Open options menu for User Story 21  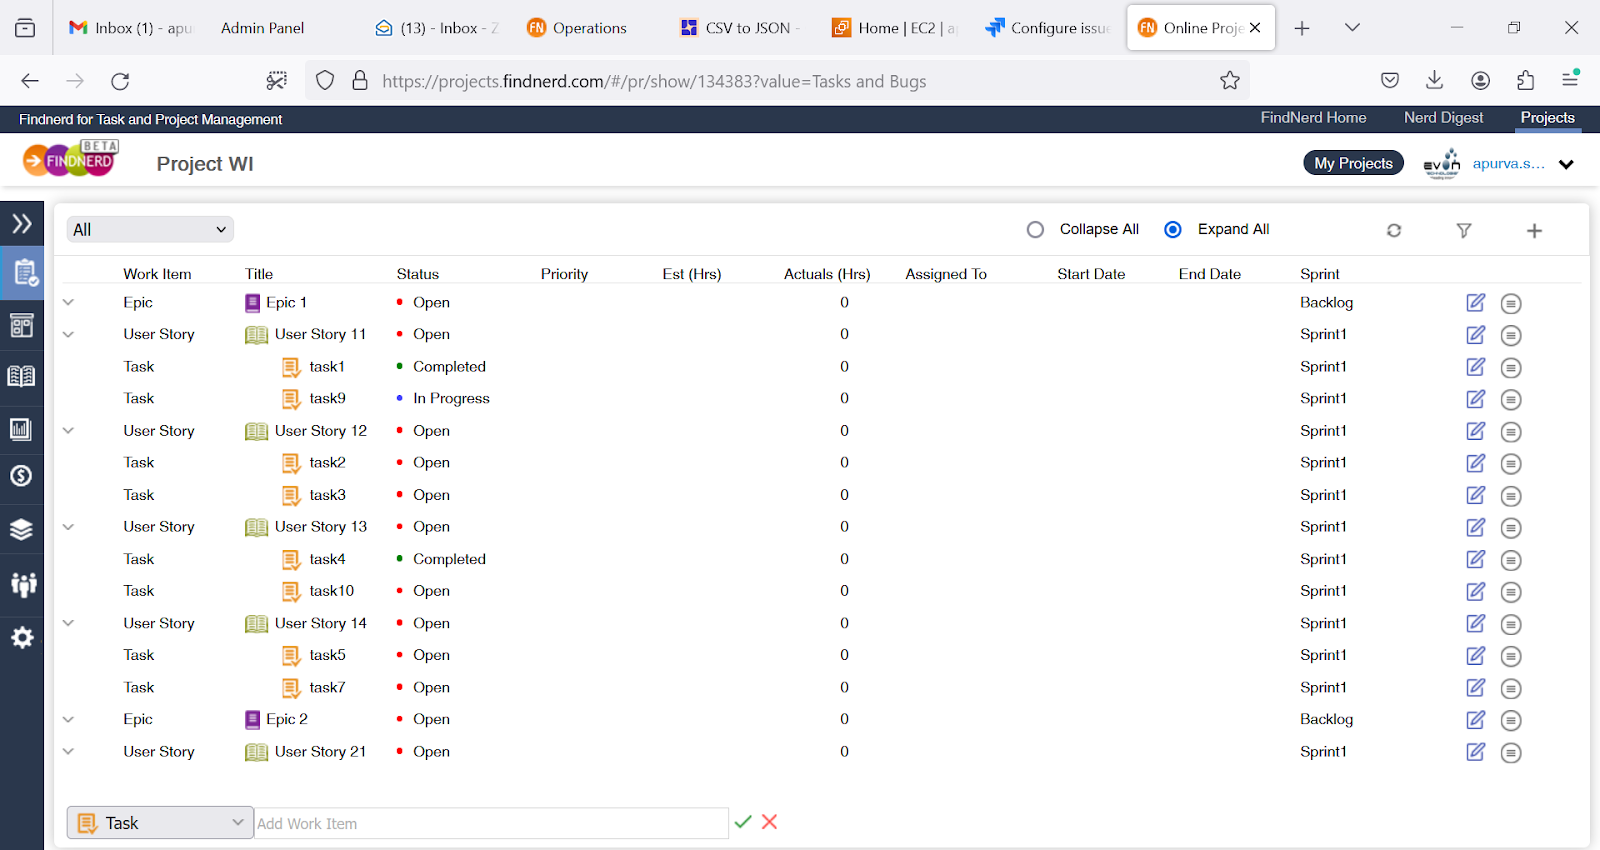1511,752
